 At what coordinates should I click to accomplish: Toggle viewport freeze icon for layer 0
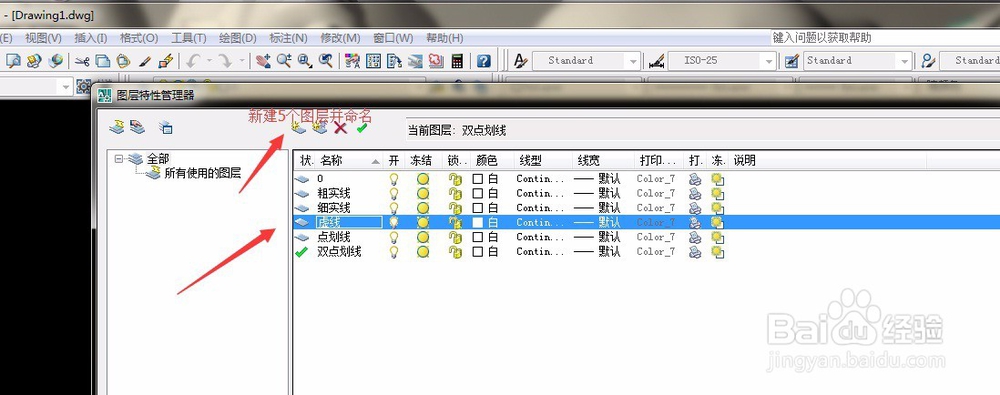(717, 179)
